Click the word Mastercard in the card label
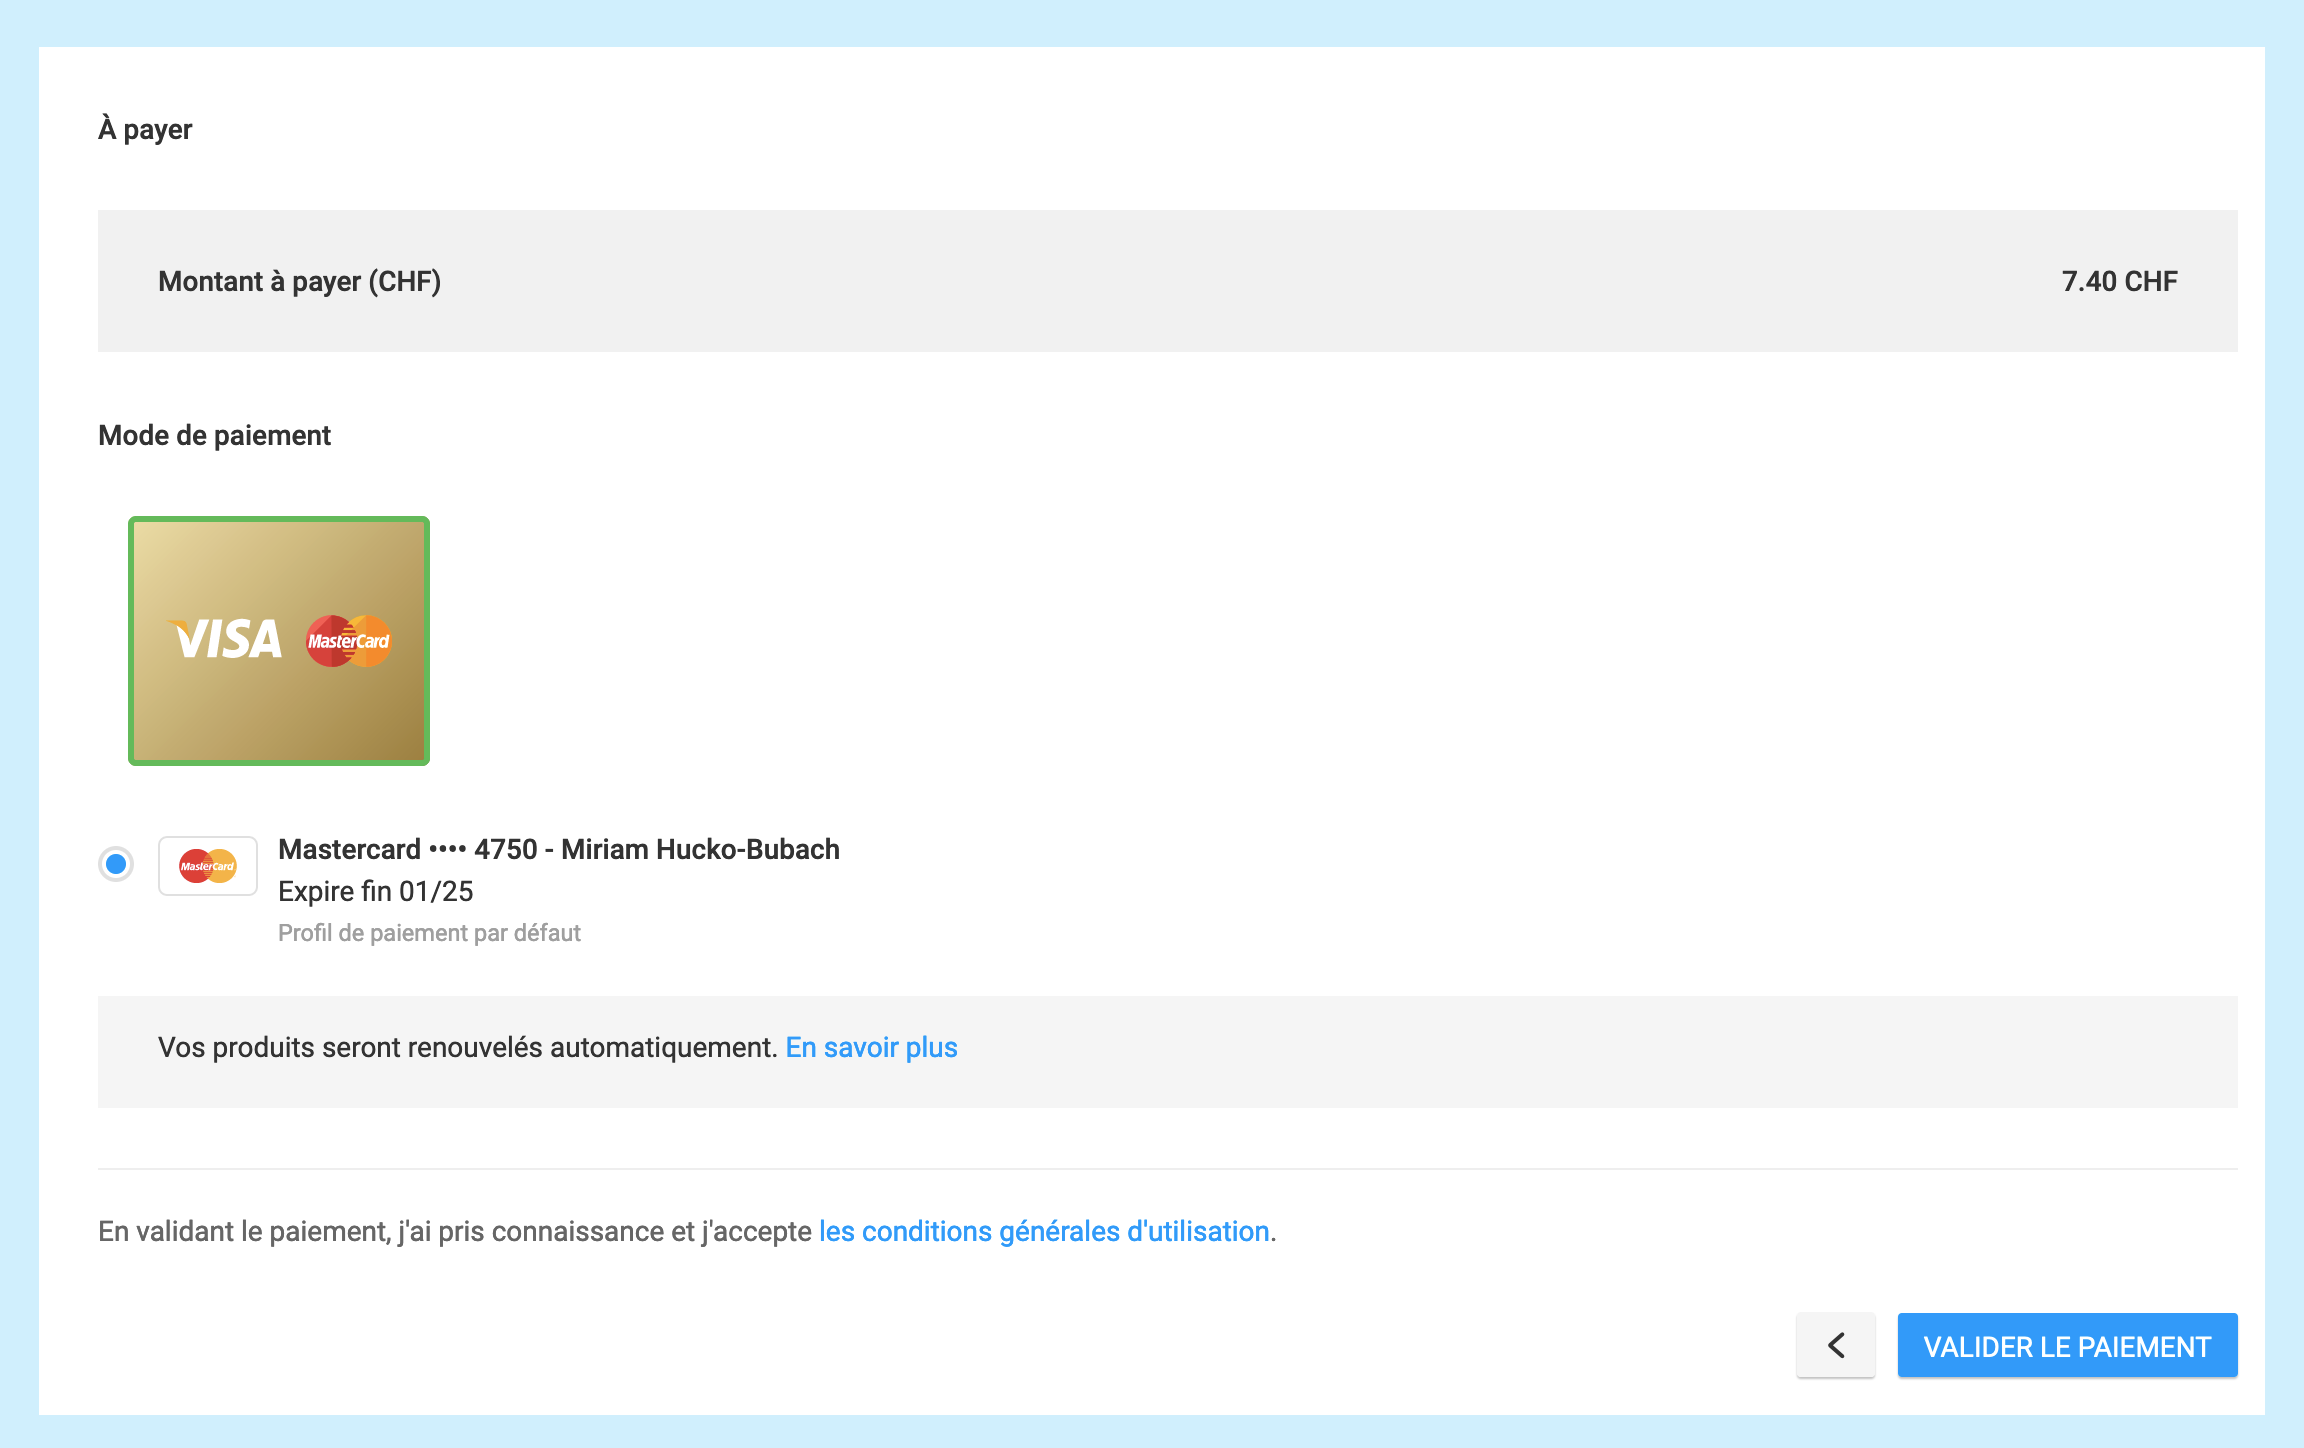 point(349,849)
